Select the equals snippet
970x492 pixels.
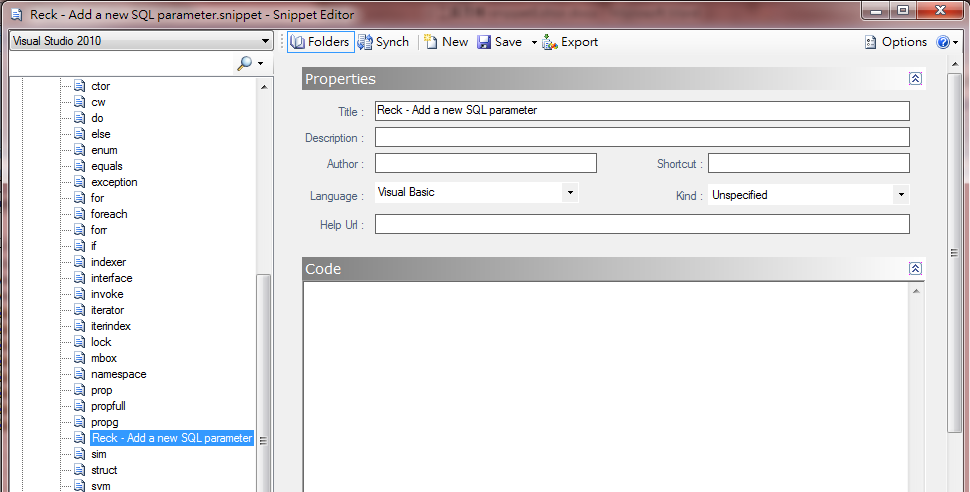[x=107, y=166]
